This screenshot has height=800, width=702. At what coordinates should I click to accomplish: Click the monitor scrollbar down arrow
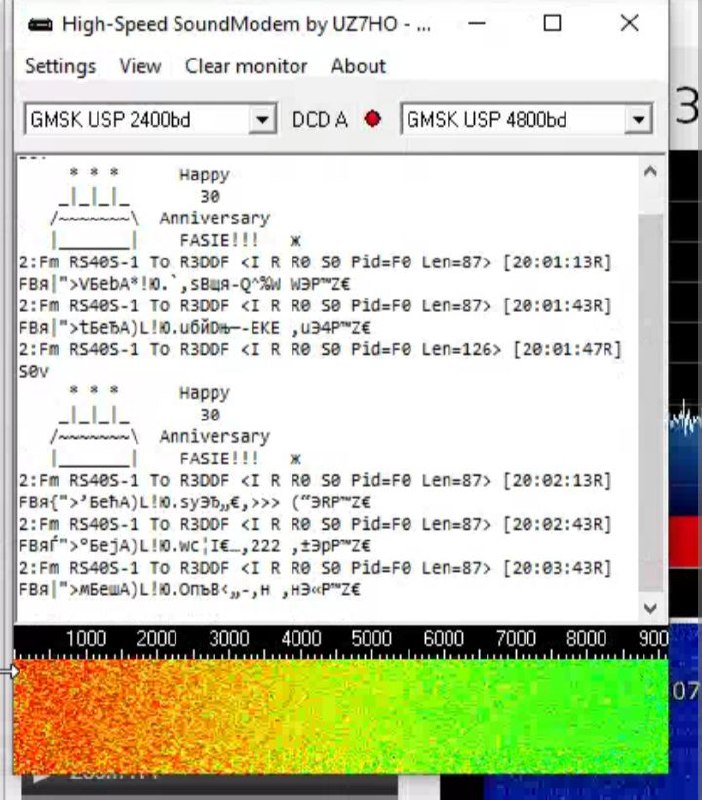pos(650,607)
